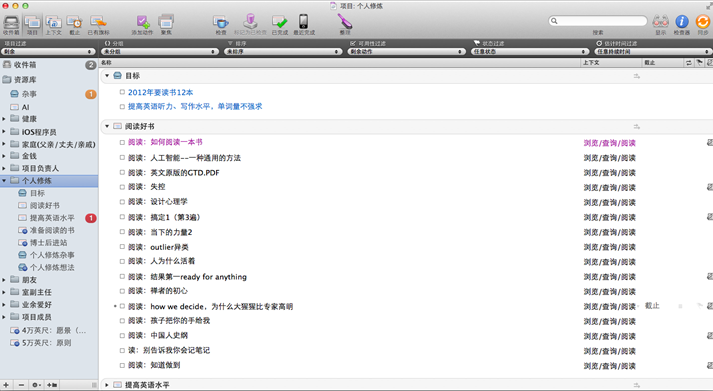The height and width of the screenshot is (391, 713).
Task: Open the 检查 review perspective (coffee cup)
Action: [x=221, y=22]
